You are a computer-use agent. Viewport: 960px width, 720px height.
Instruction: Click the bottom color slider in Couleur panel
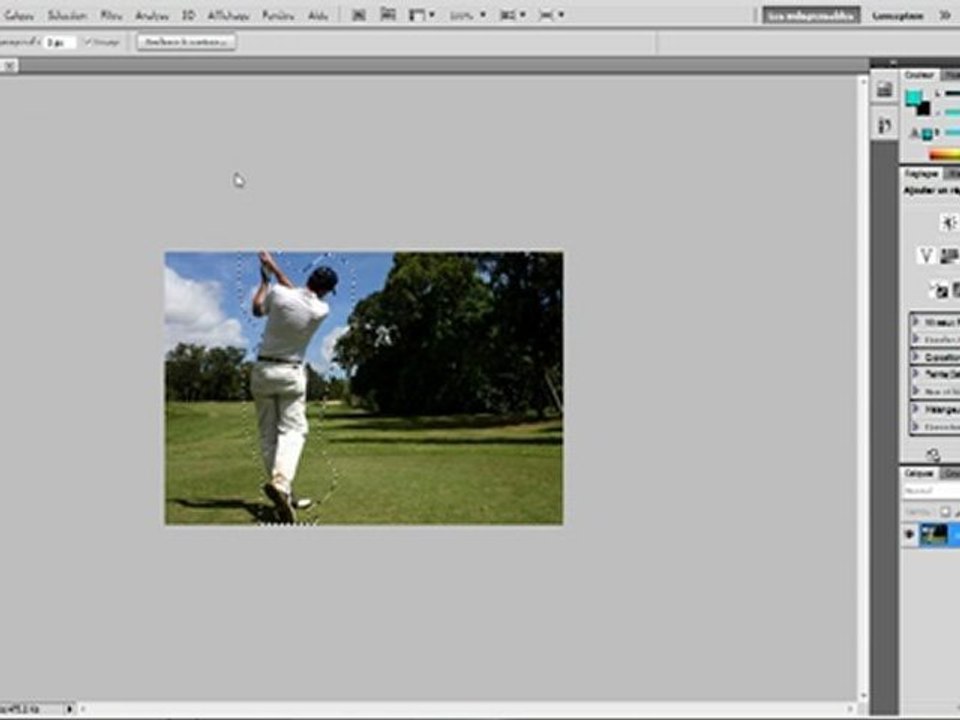click(x=952, y=132)
